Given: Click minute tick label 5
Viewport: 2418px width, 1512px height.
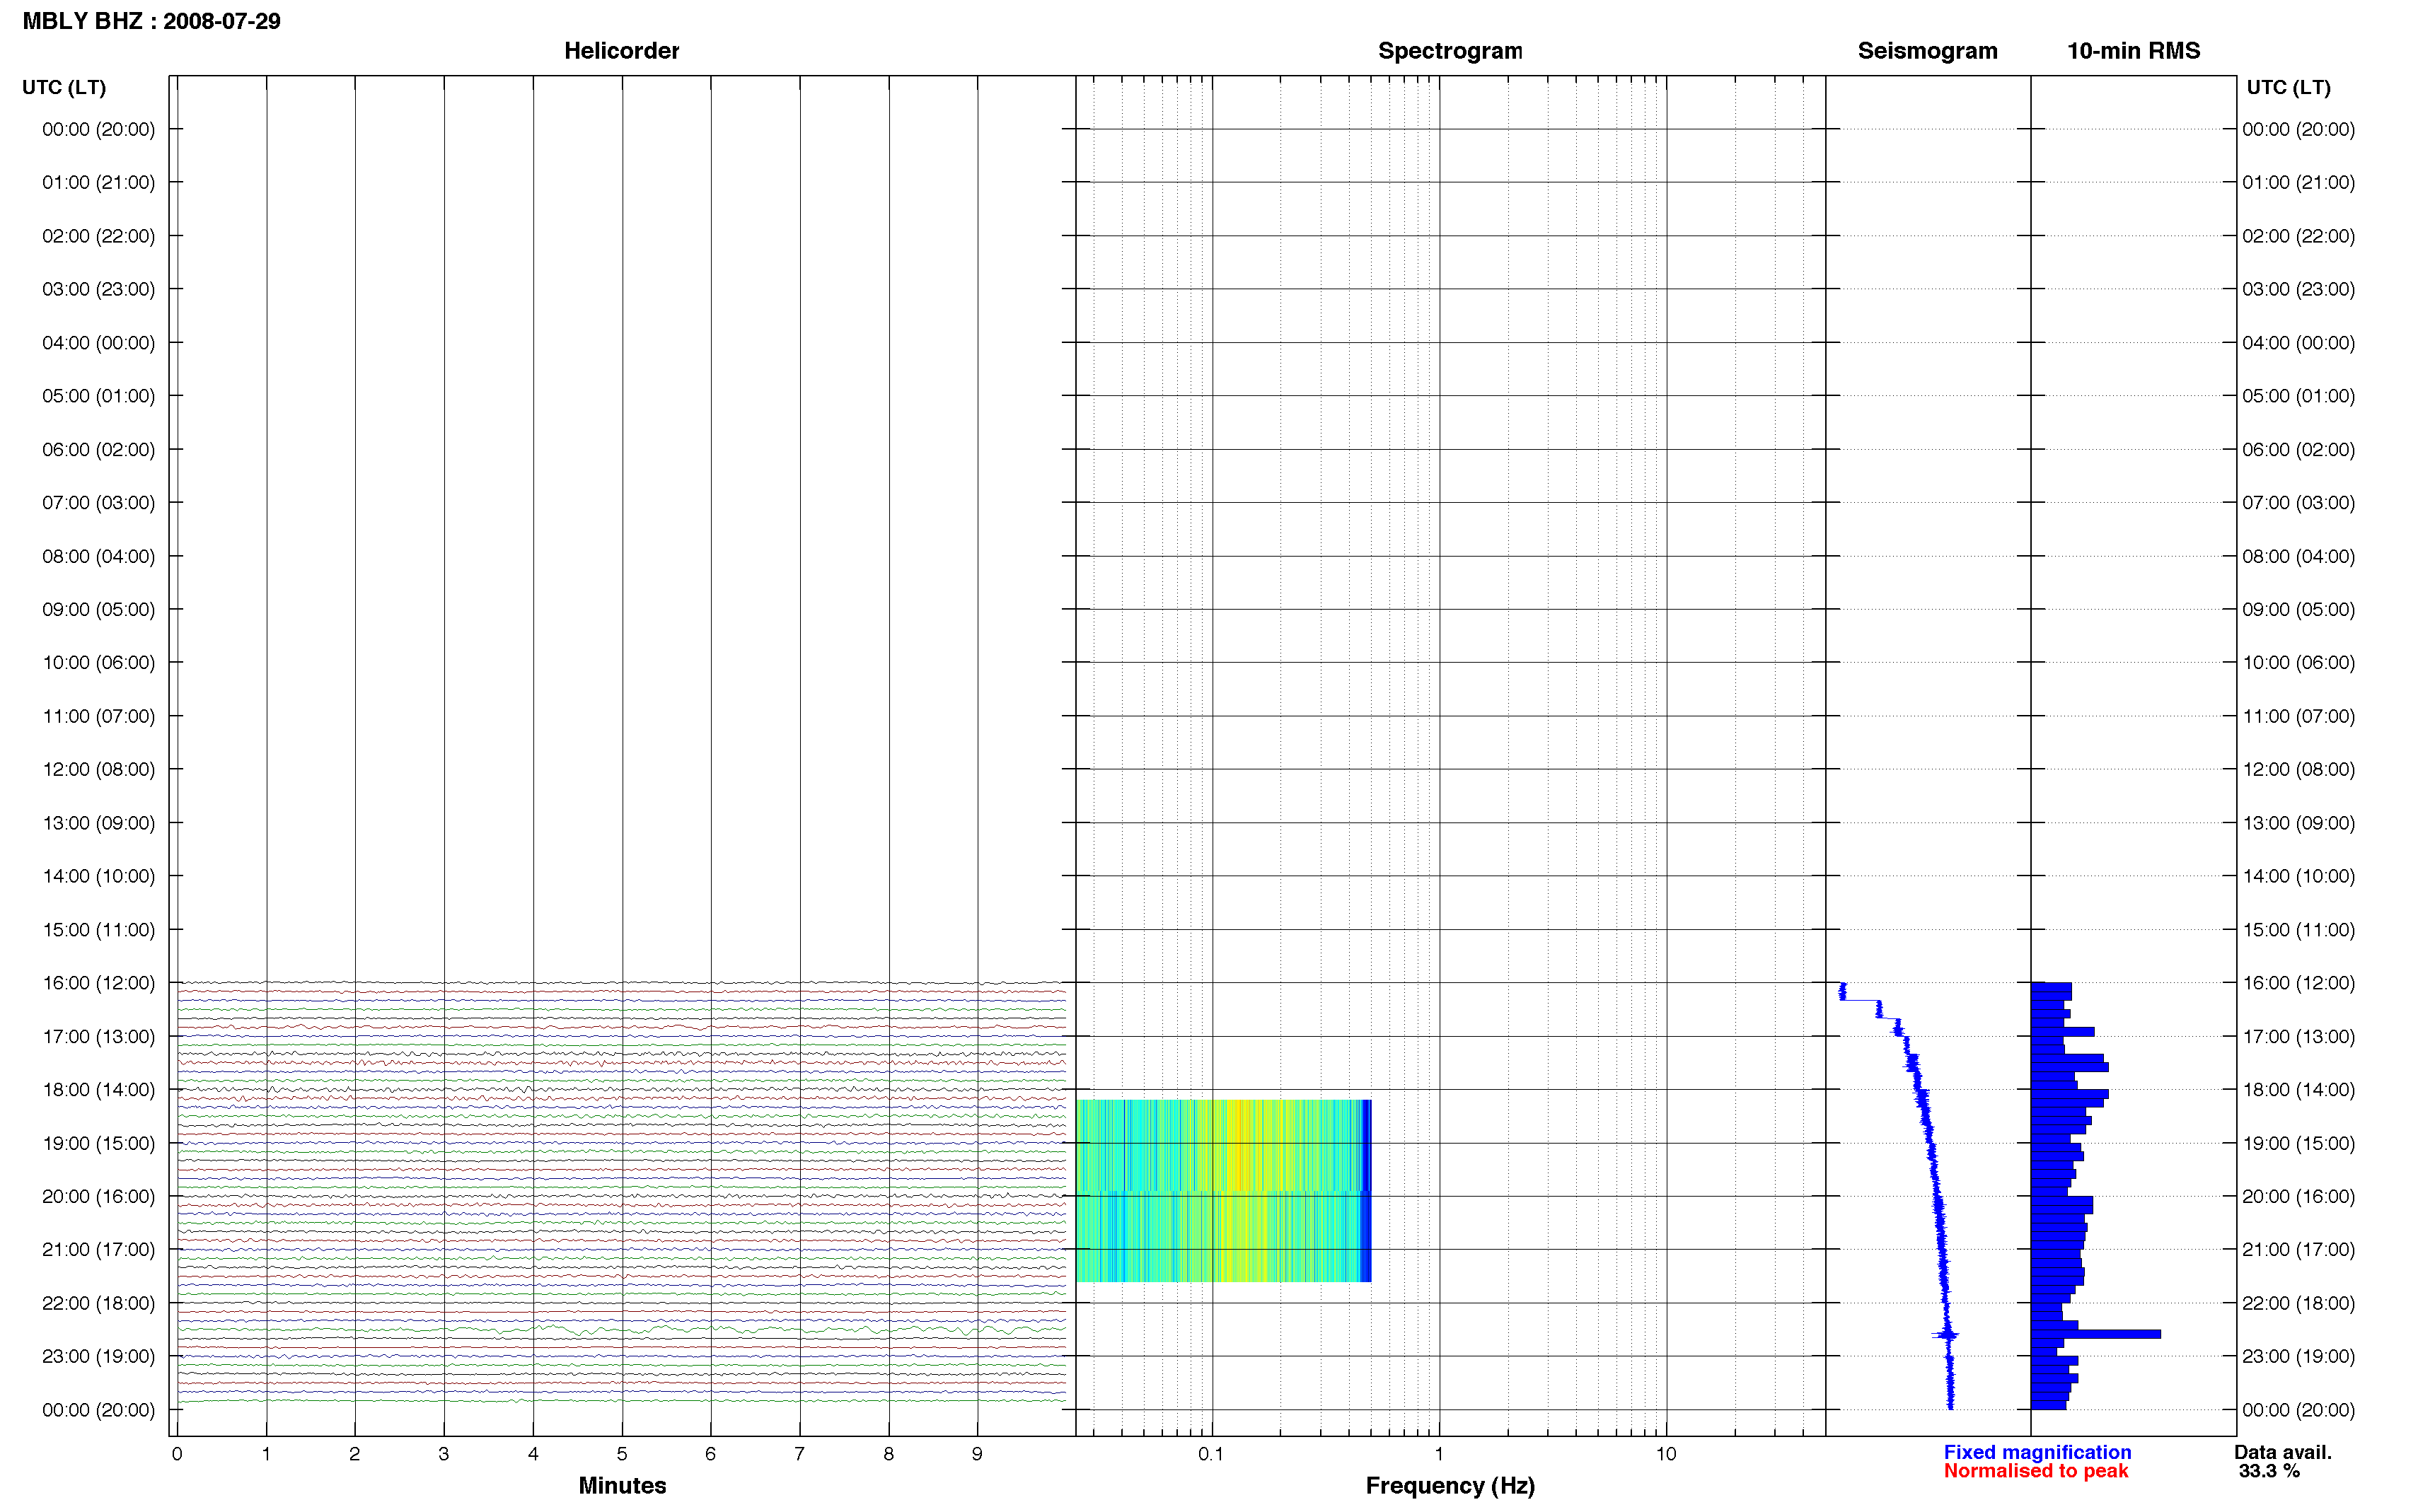Looking at the screenshot, I should click(x=622, y=1454).
